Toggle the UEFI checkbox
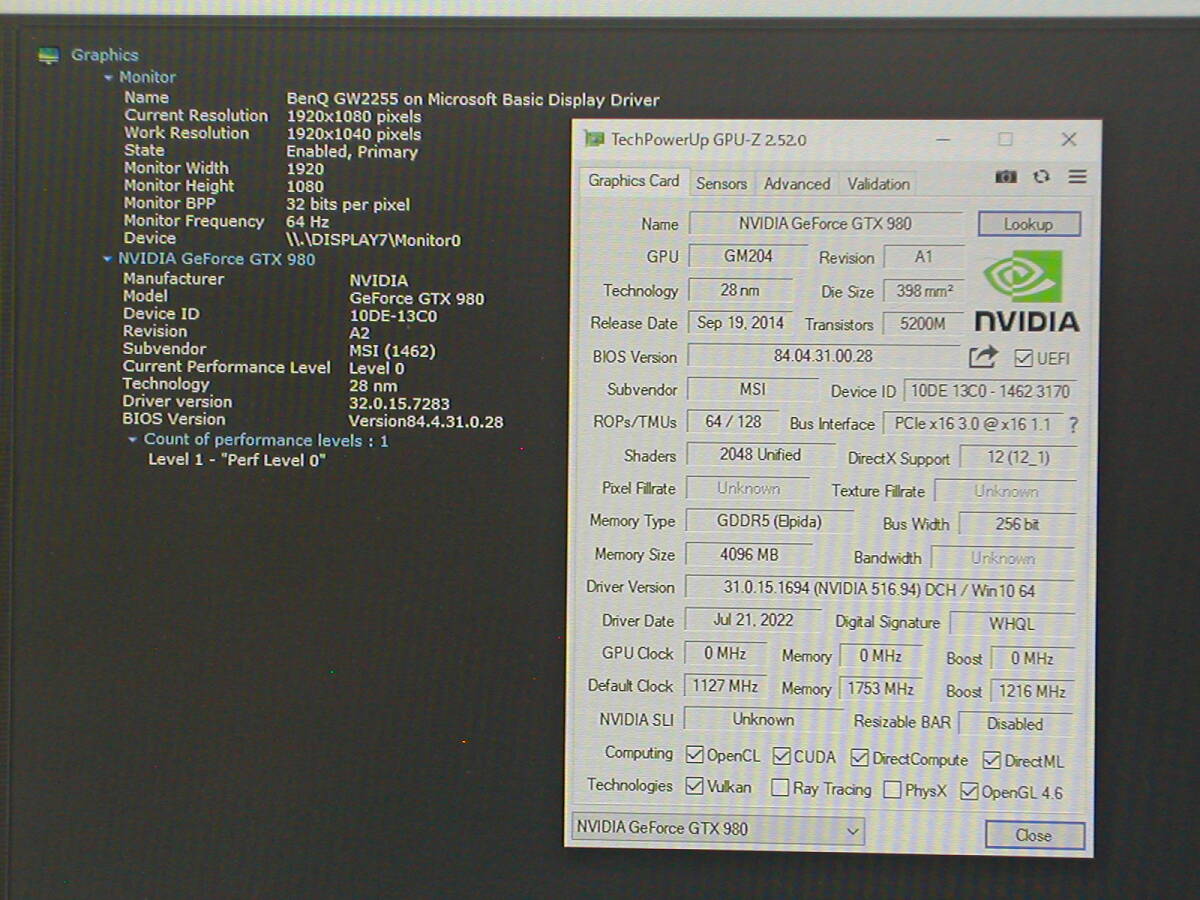 [1023, 358]
